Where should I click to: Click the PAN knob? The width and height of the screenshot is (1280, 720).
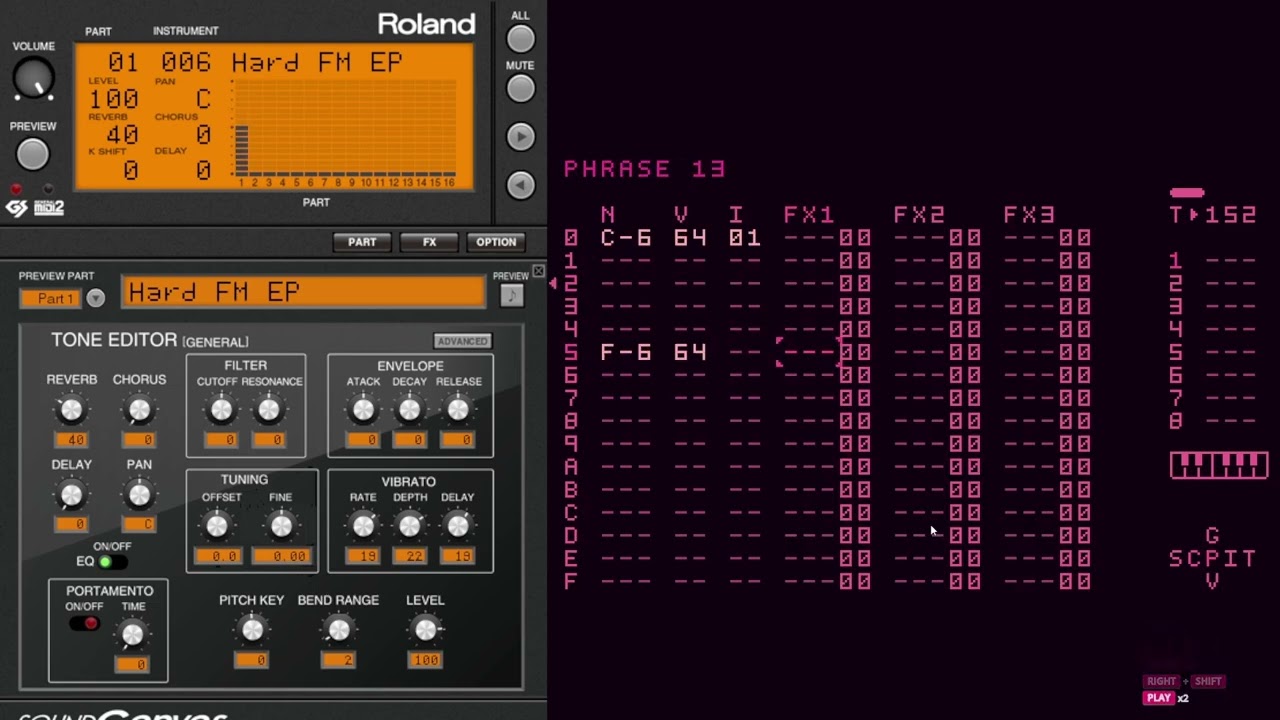139,494
